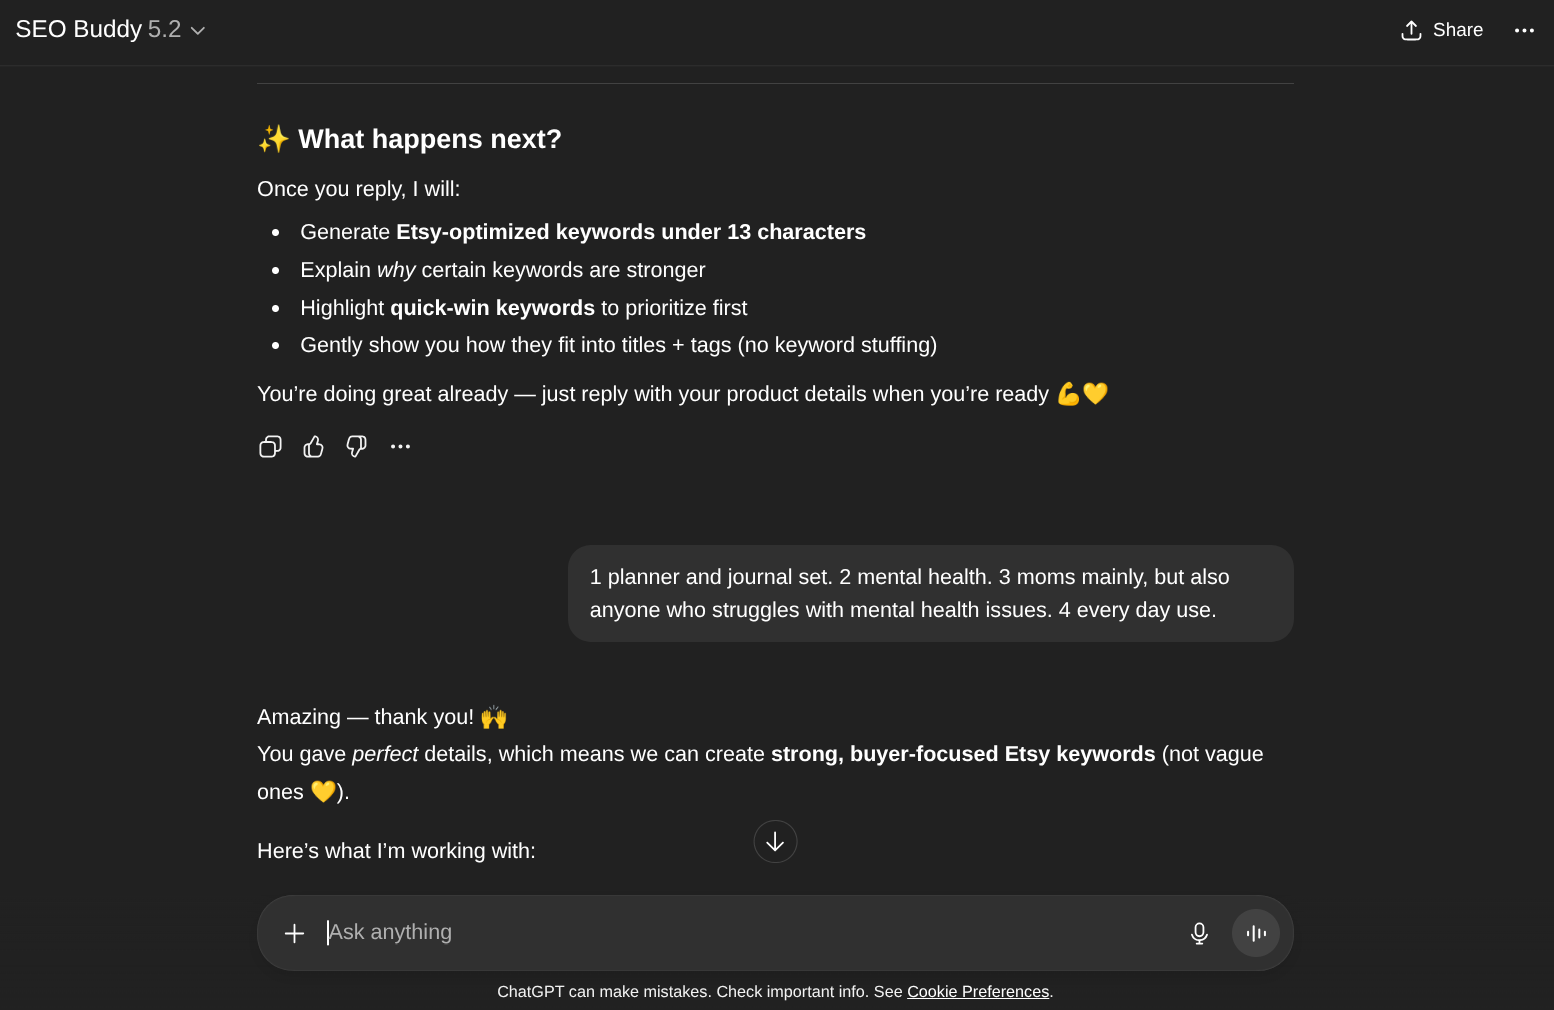Screen dimensions: 1554x1010
Task: Expand the chevron beside SEO Buddy 5.2
Action: click(198, 31)
